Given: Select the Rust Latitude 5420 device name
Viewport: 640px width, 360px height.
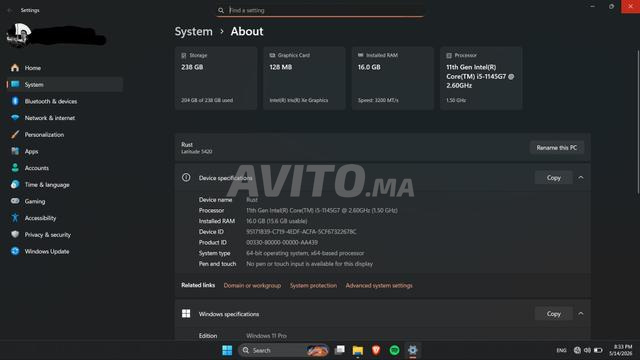Looking at the screenshot, I should [196, 148].
